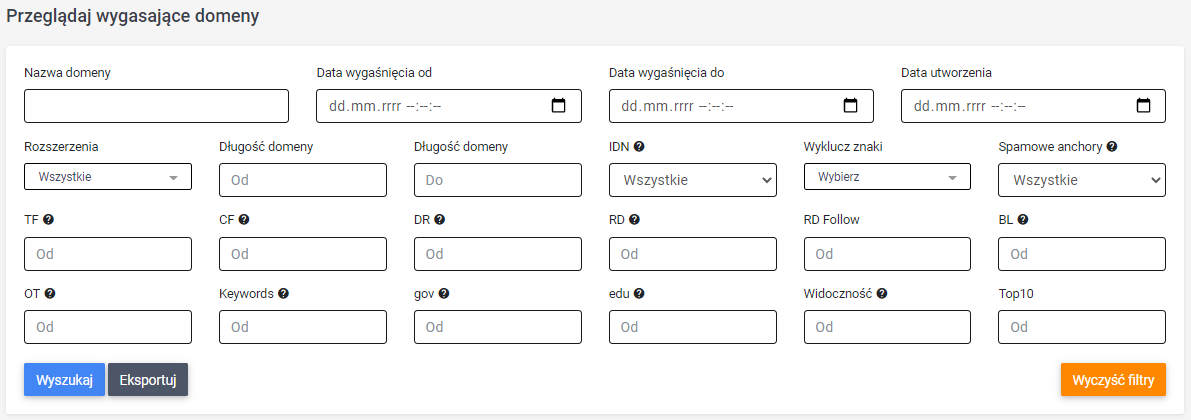
Task: Click the orange Wyczyść filtry button
Action: pos(1113,381)
